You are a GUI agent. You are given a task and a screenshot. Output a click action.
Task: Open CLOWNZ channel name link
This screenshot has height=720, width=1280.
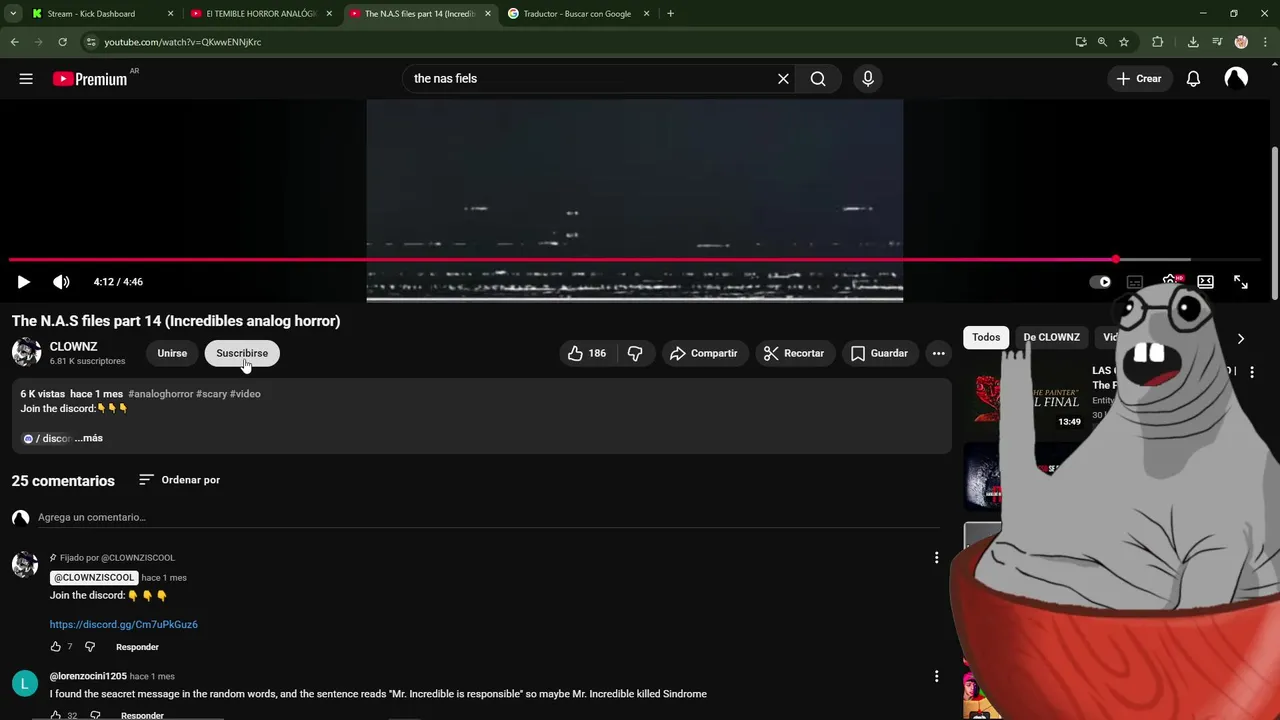(73, 346)
